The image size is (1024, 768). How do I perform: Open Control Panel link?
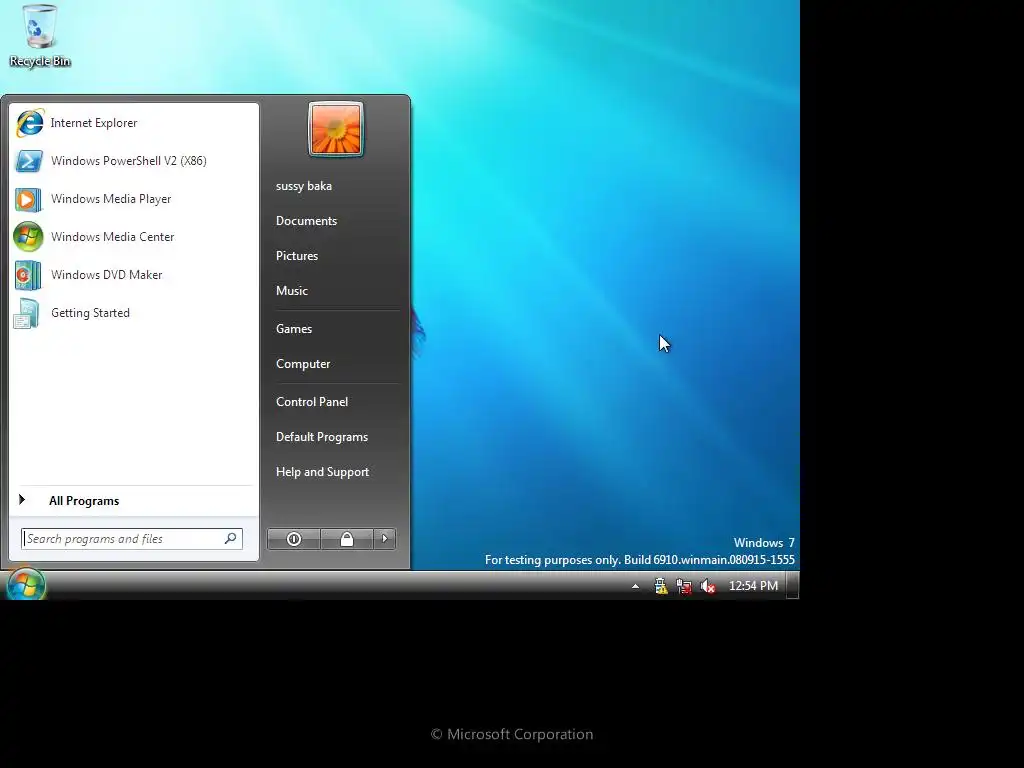pos(312,402)
